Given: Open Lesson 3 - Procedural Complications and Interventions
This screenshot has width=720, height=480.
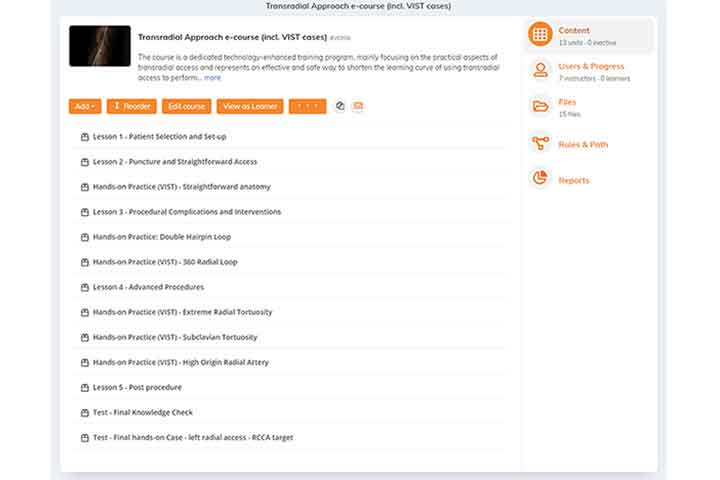Looking at the screenshot, I should pyautogui.click(x=187, y=212).
